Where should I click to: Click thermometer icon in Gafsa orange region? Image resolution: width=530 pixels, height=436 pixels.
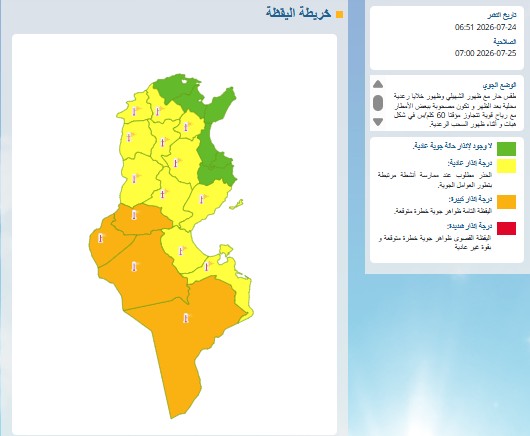[x=135, y=215]
